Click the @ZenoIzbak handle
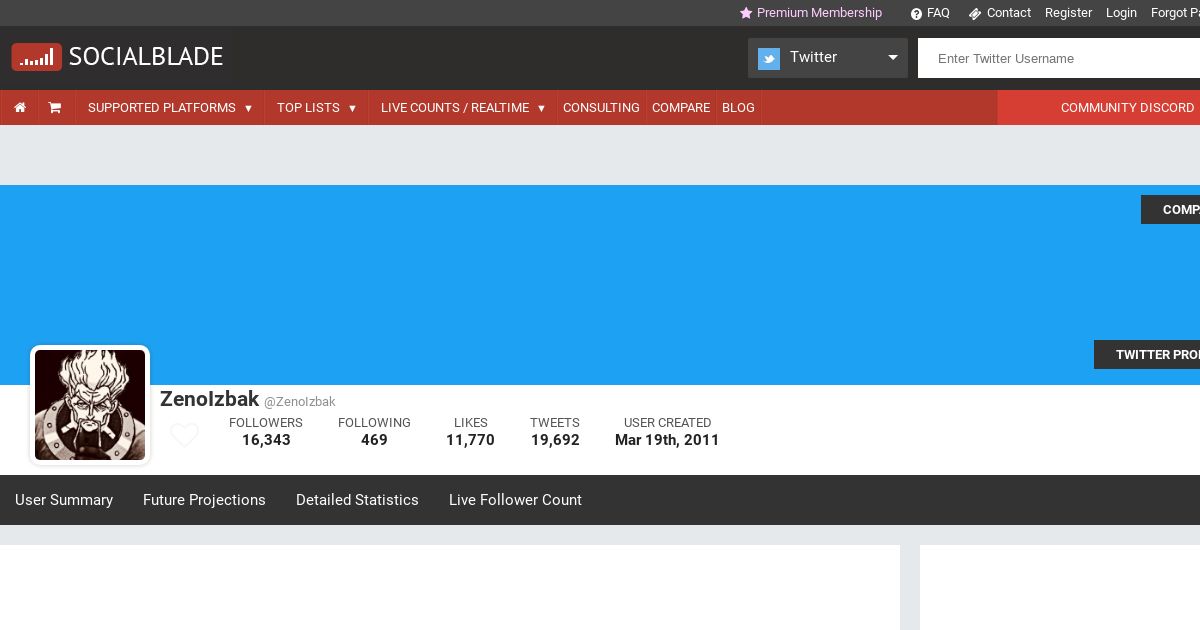This screenshot has height=630, width=1200. pos(300,402)
